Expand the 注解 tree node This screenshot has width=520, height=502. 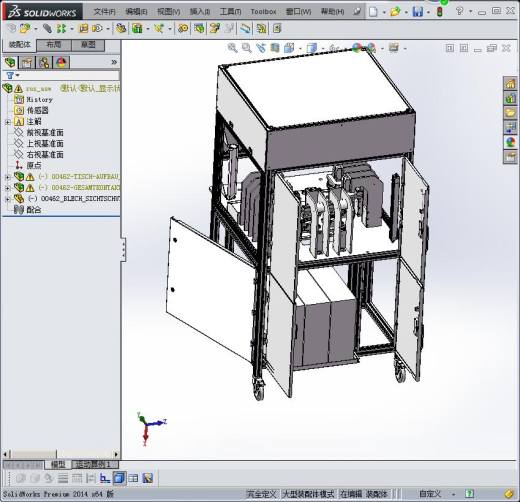[7, 122]
